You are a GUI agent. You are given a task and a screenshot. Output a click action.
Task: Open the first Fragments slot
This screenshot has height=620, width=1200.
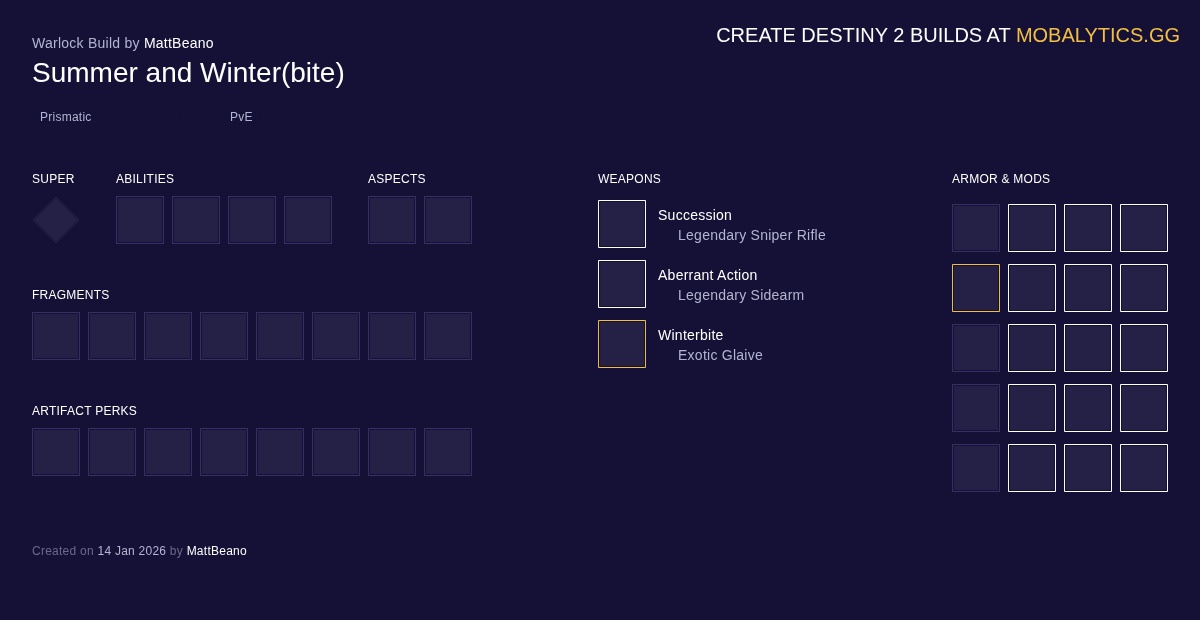[x=56, y=336]
